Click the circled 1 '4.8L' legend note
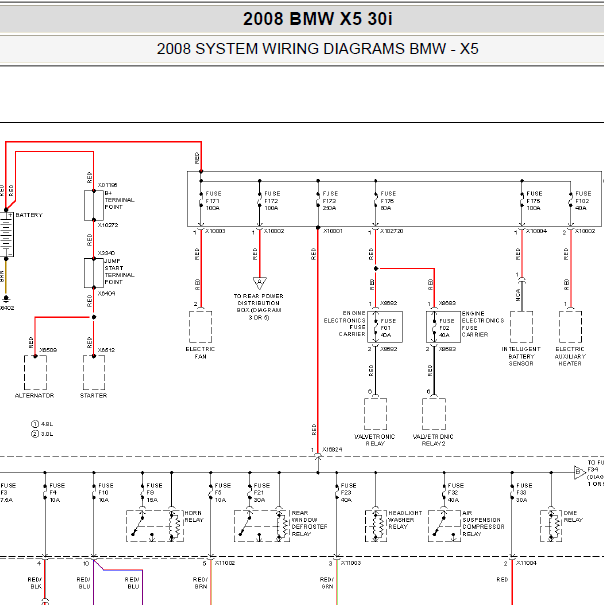Screen dimensions: 604x605 42,424
